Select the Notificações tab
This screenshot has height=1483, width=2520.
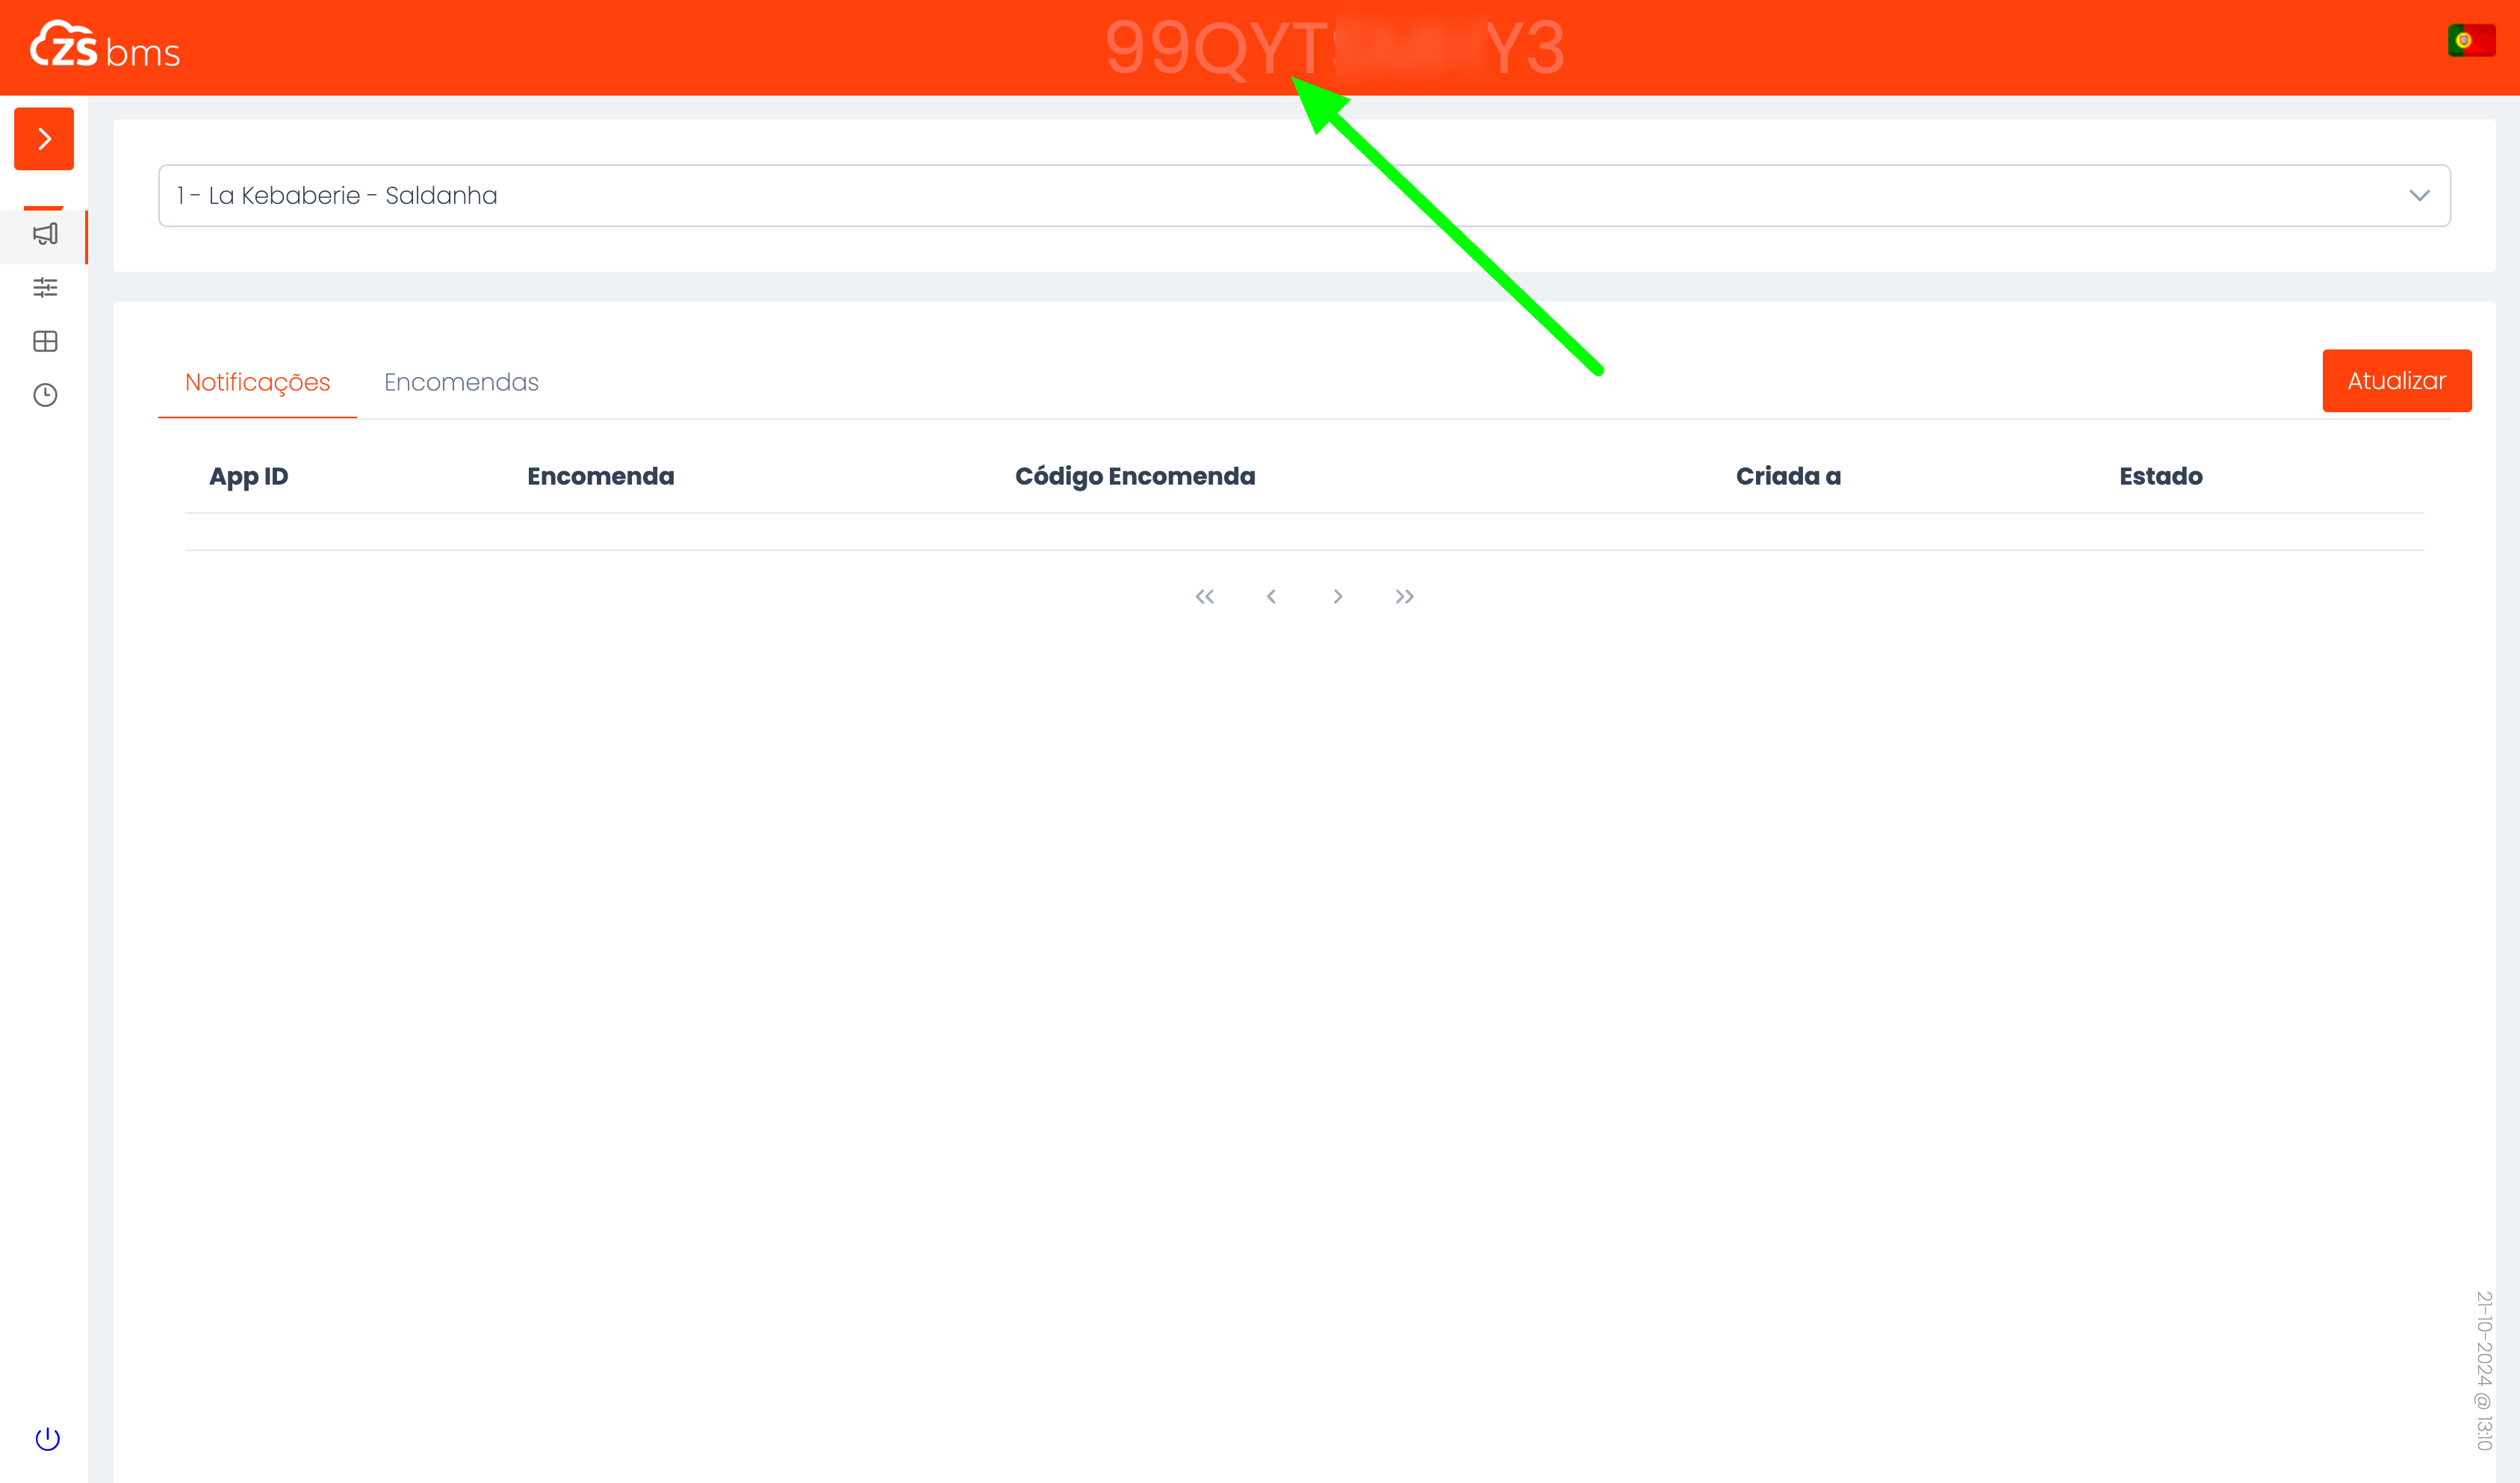click(257, 382)
